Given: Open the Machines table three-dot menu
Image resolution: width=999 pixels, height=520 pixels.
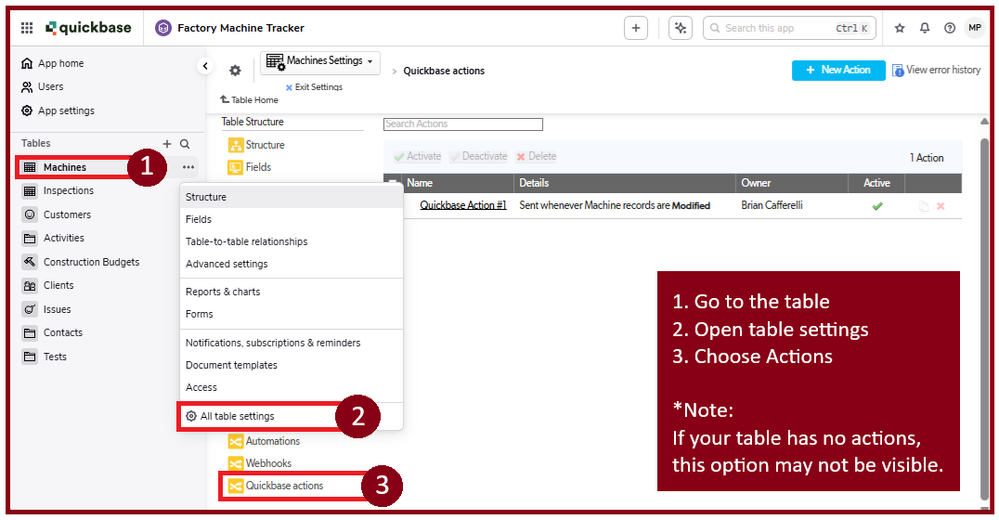Looking at the screenshot, I should coord(188,167).
